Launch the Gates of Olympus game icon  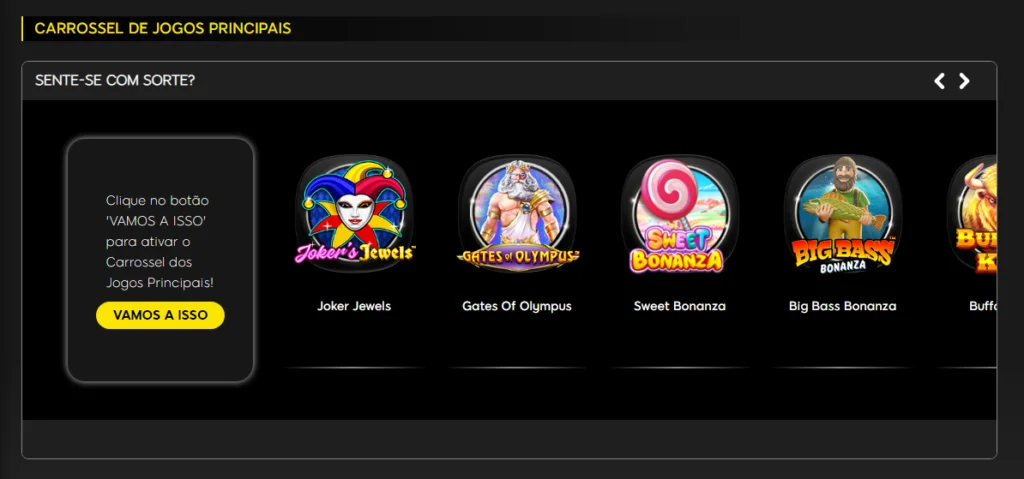point(517,212)
